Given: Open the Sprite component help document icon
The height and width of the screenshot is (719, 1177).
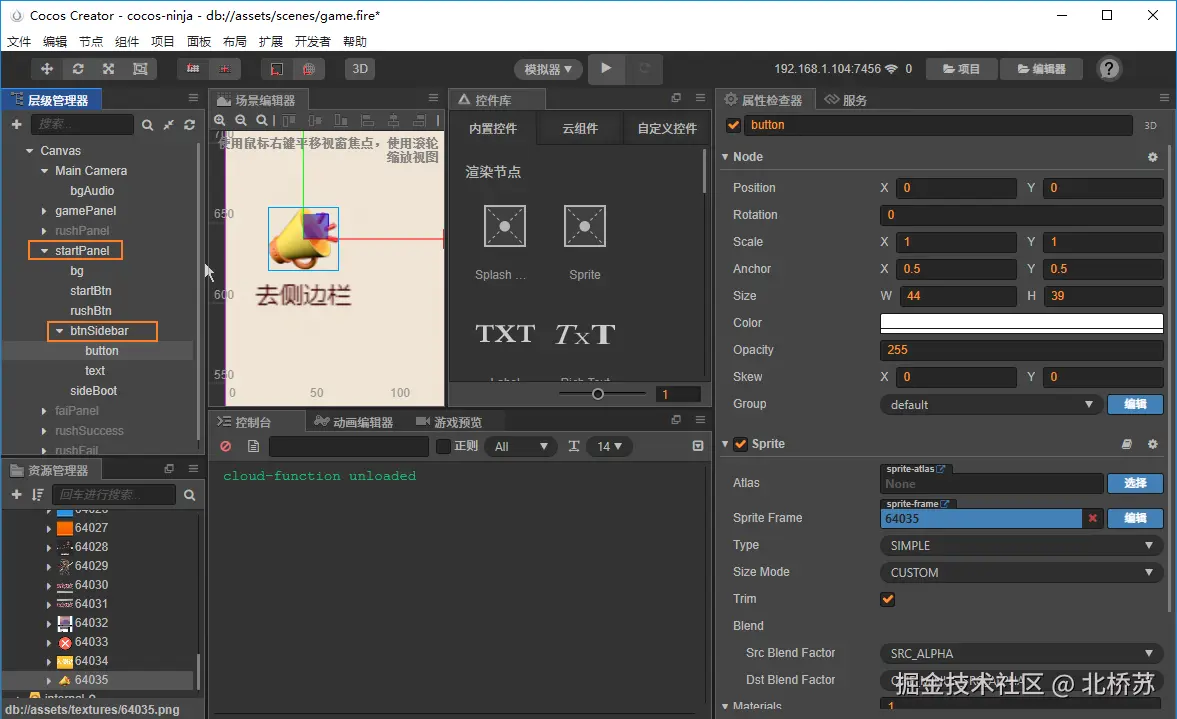Looking at the screenshot, I should click(1127, 444).
